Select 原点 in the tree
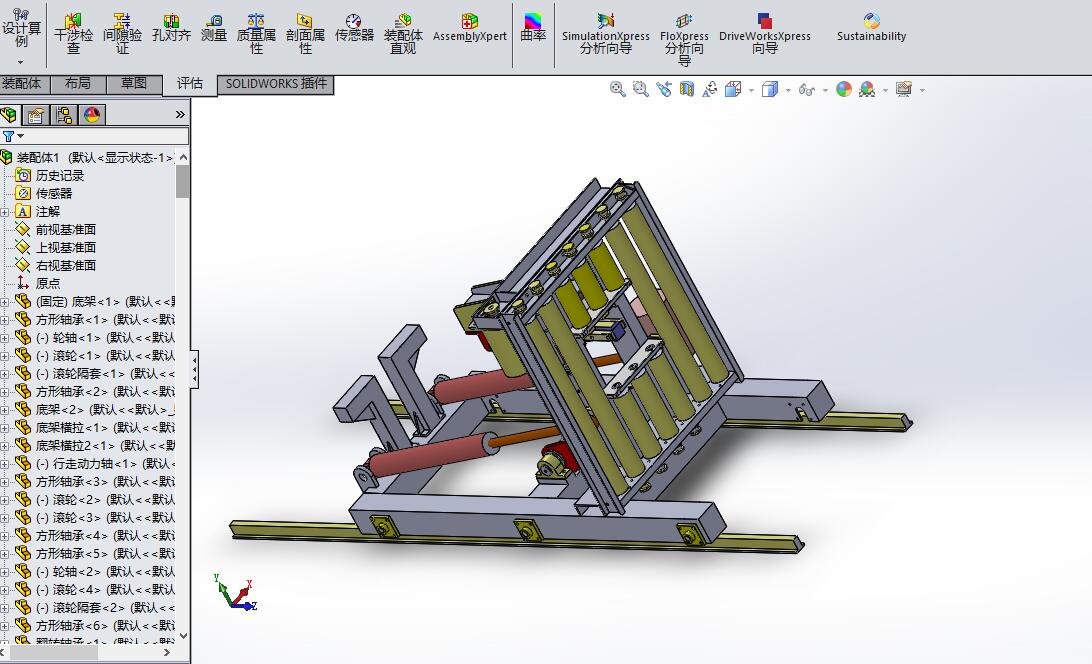 pos(38,284)
